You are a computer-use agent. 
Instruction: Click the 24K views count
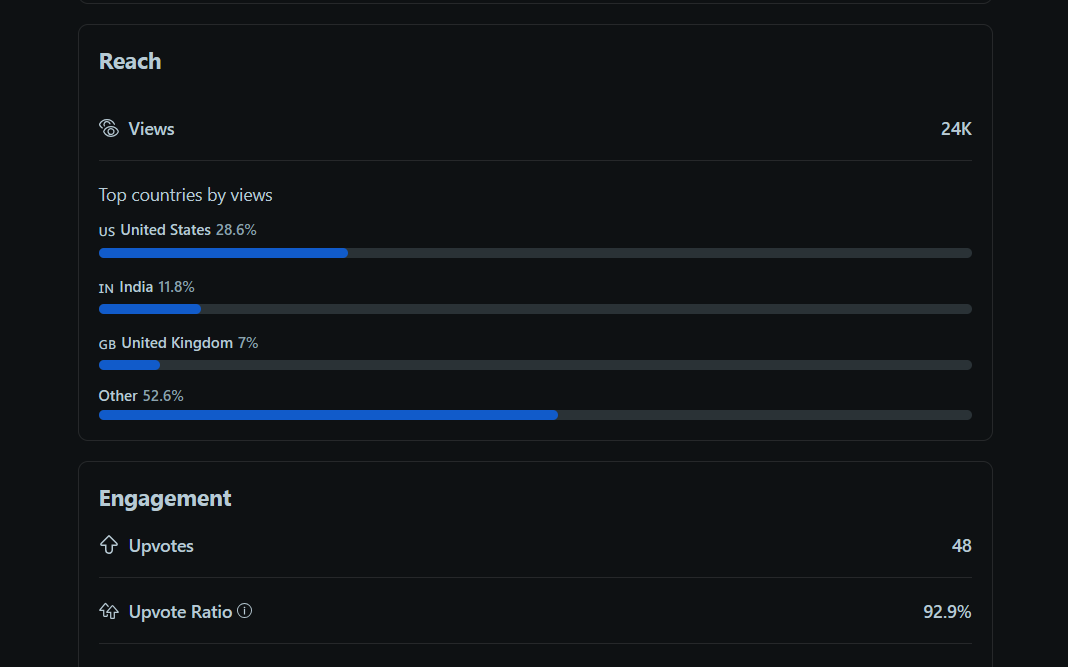click(x=956, y=129)
